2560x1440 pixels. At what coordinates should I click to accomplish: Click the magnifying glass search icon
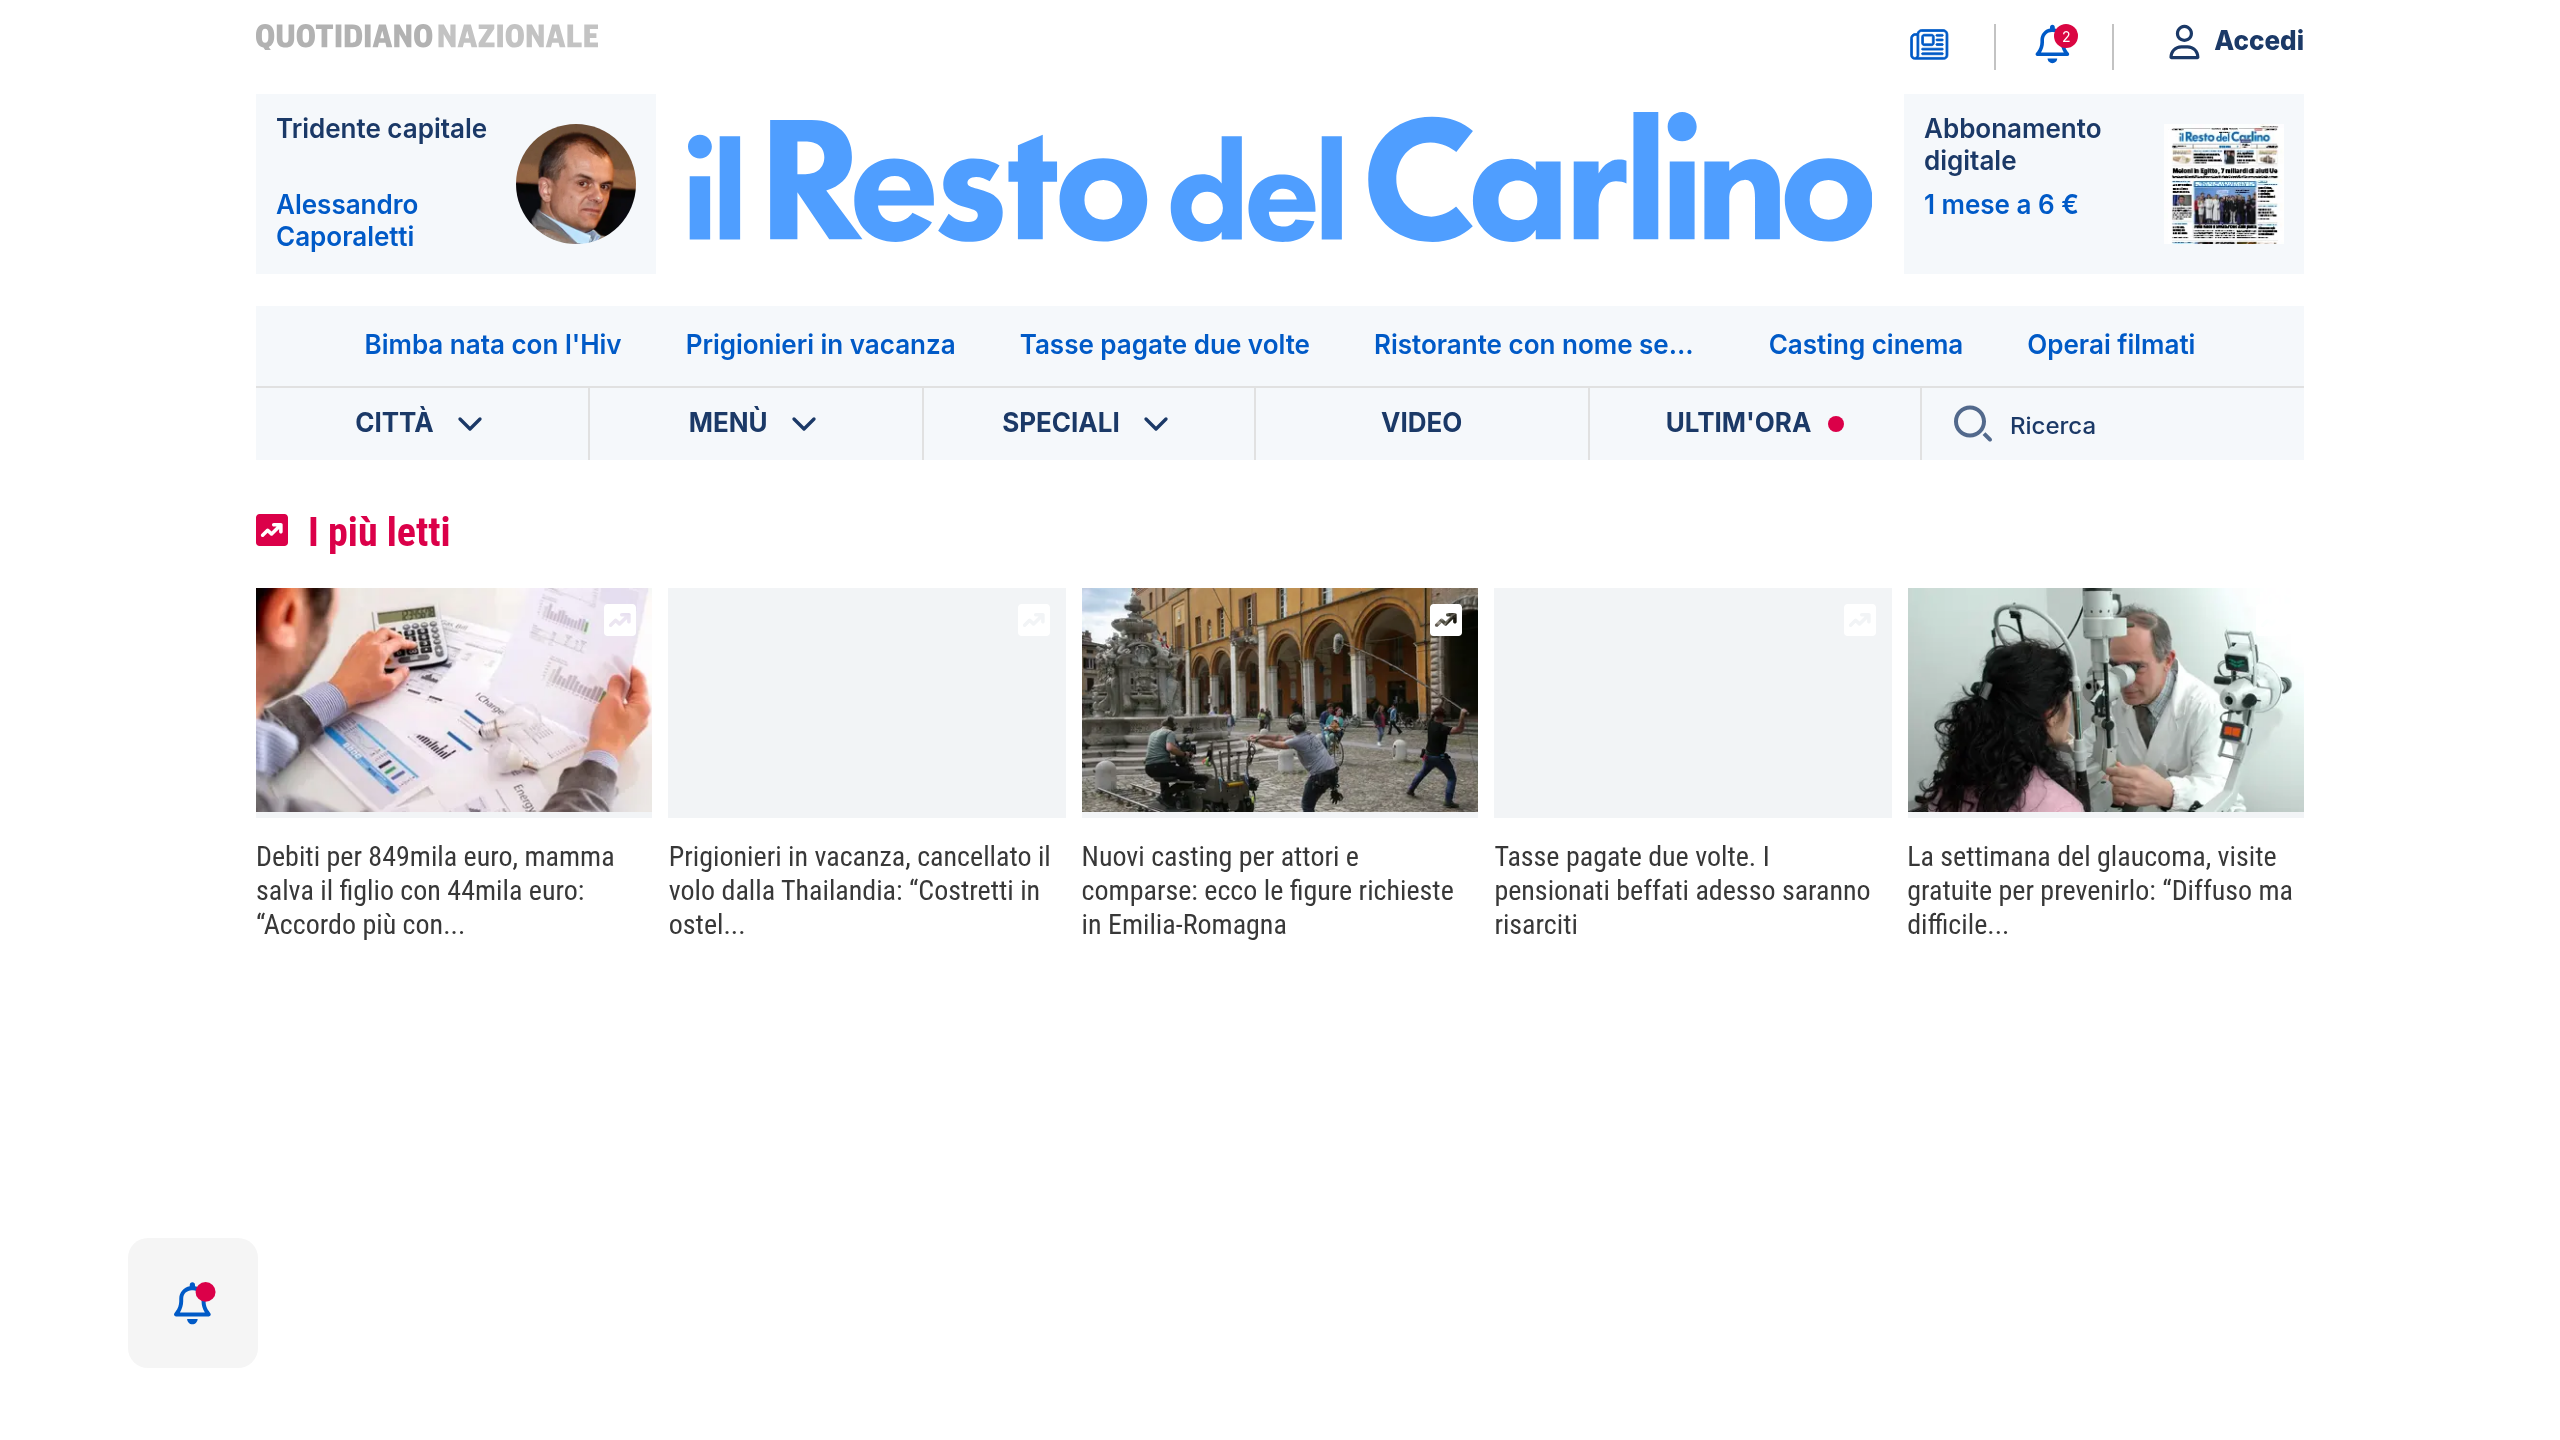click(x=1973, y=424)
